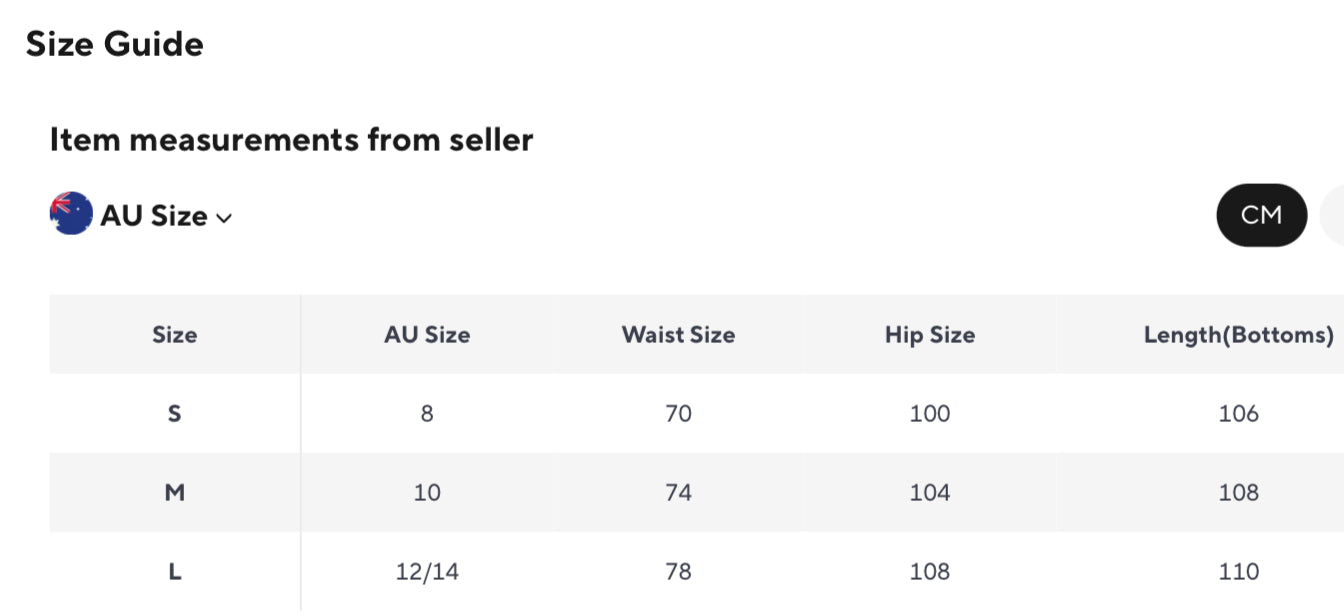The image size is (1344, 616).
Task: Open the AU Size region selector
Action: (x=154, y=216)
